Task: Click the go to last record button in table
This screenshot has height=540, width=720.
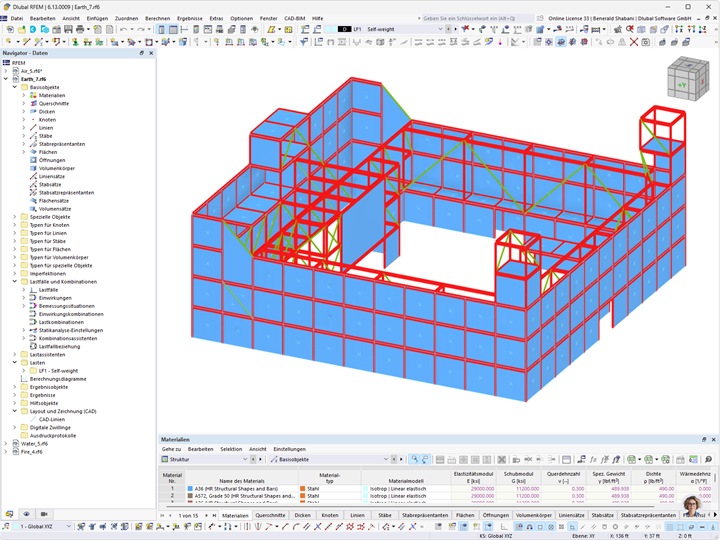Action: pyautogui.click(x=214, y=516)
